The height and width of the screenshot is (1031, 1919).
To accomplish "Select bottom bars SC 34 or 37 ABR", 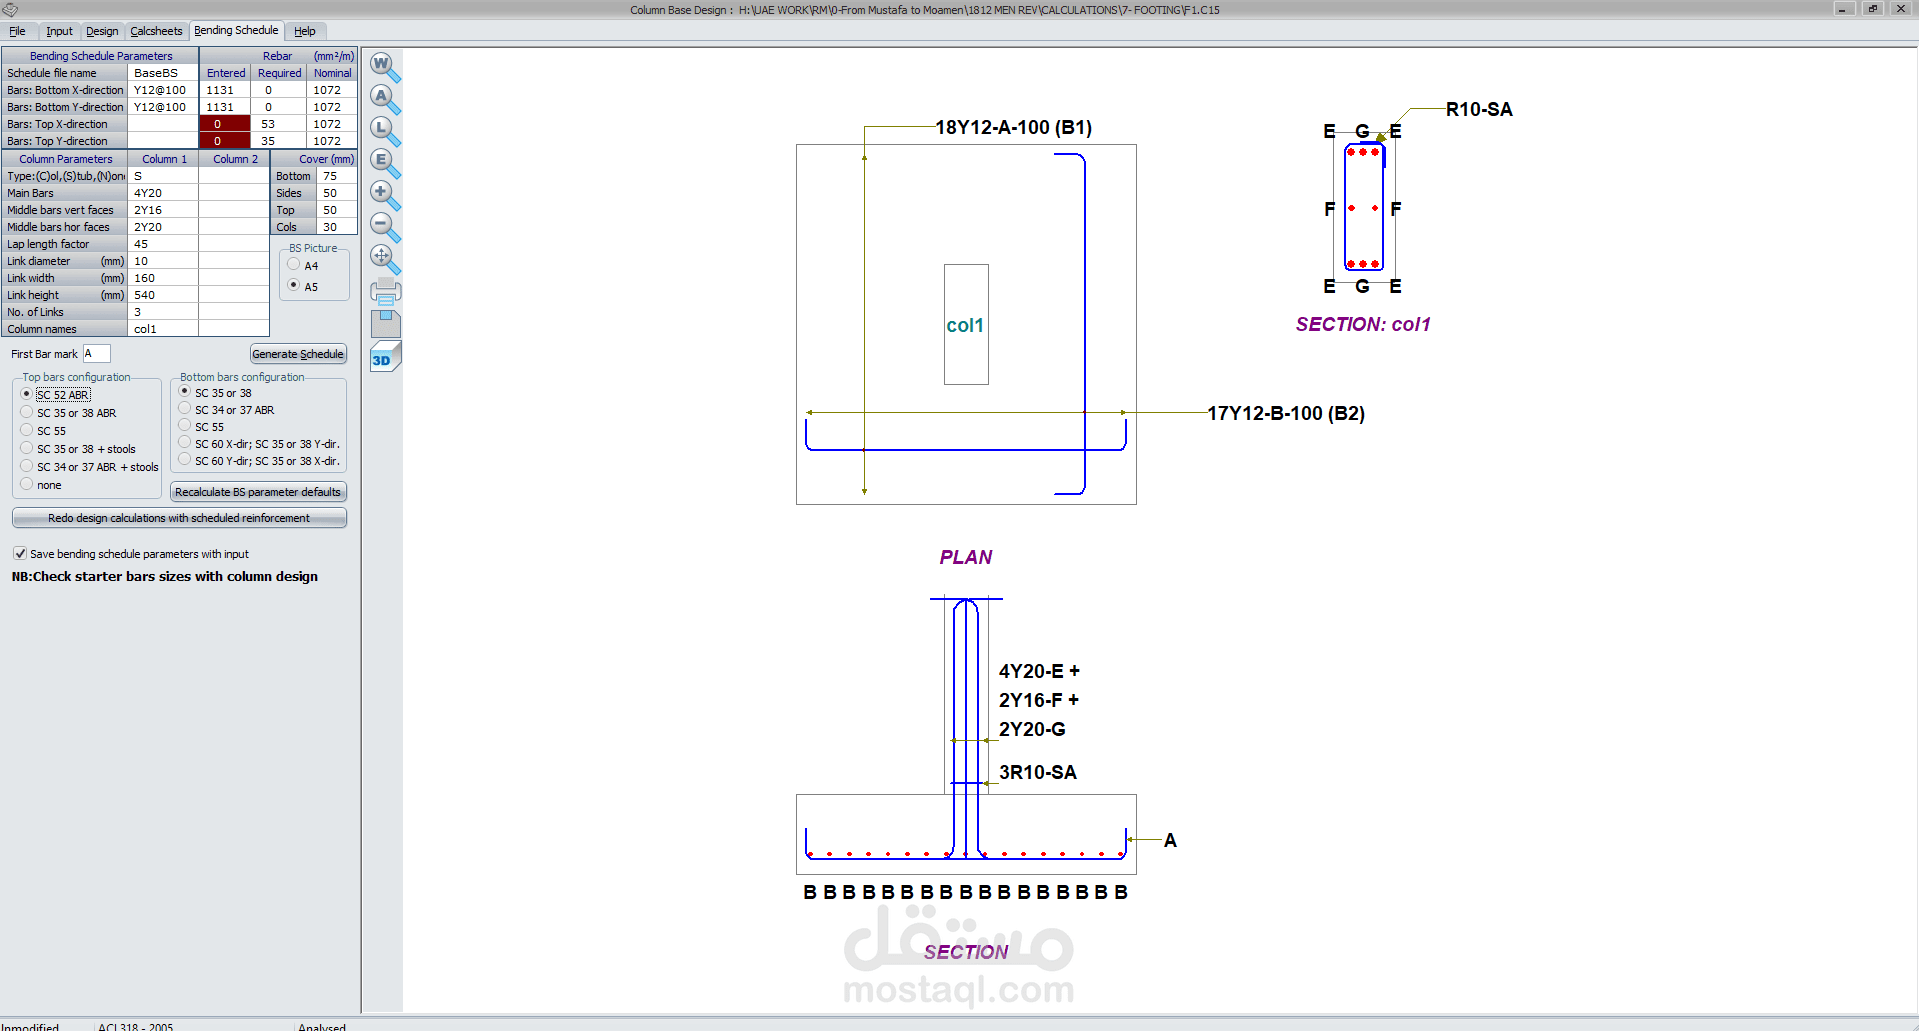I will click(185, 409).
